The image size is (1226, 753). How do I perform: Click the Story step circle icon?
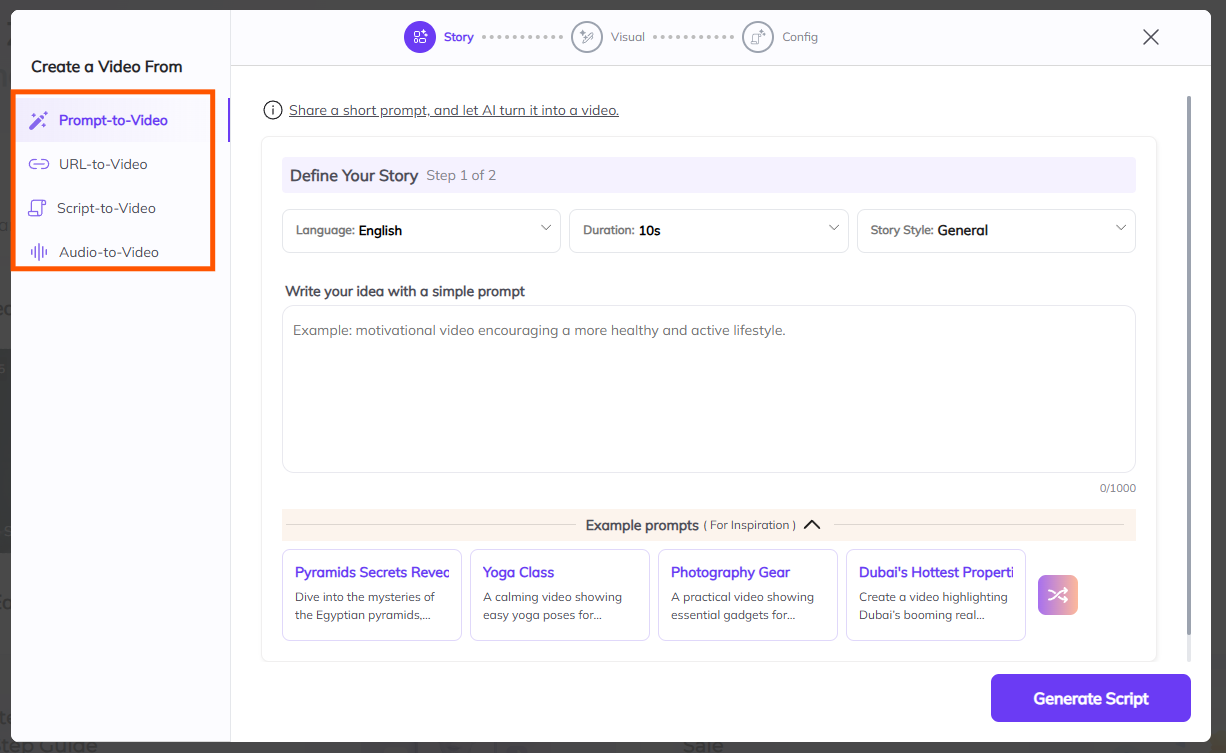tap(420, 37)
